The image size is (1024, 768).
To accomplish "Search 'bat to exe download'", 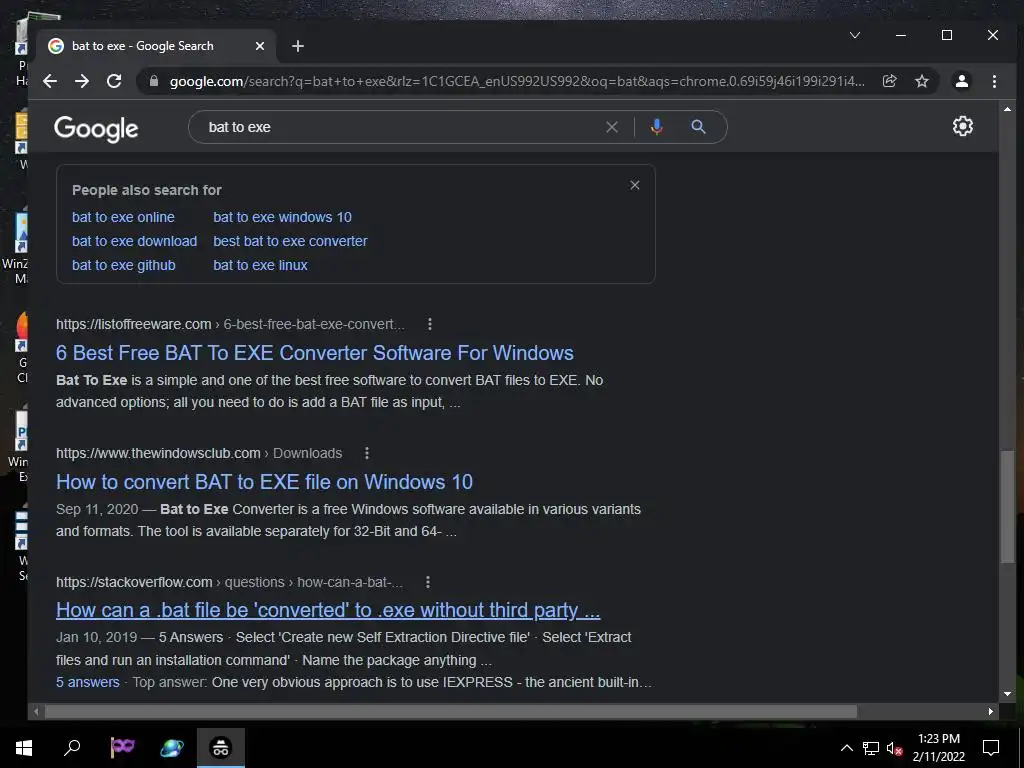I will coord(135,241).
